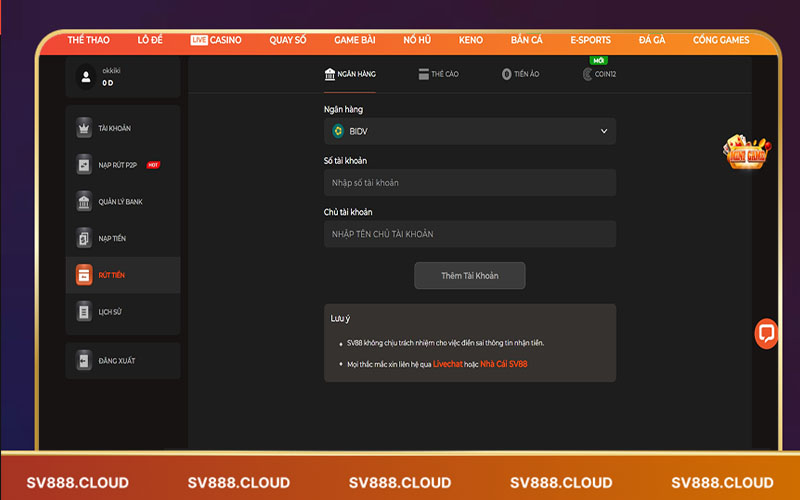Click the Số tài khoản field label
The height and width of the screenshot is (500, 800).
coord(345,161)
